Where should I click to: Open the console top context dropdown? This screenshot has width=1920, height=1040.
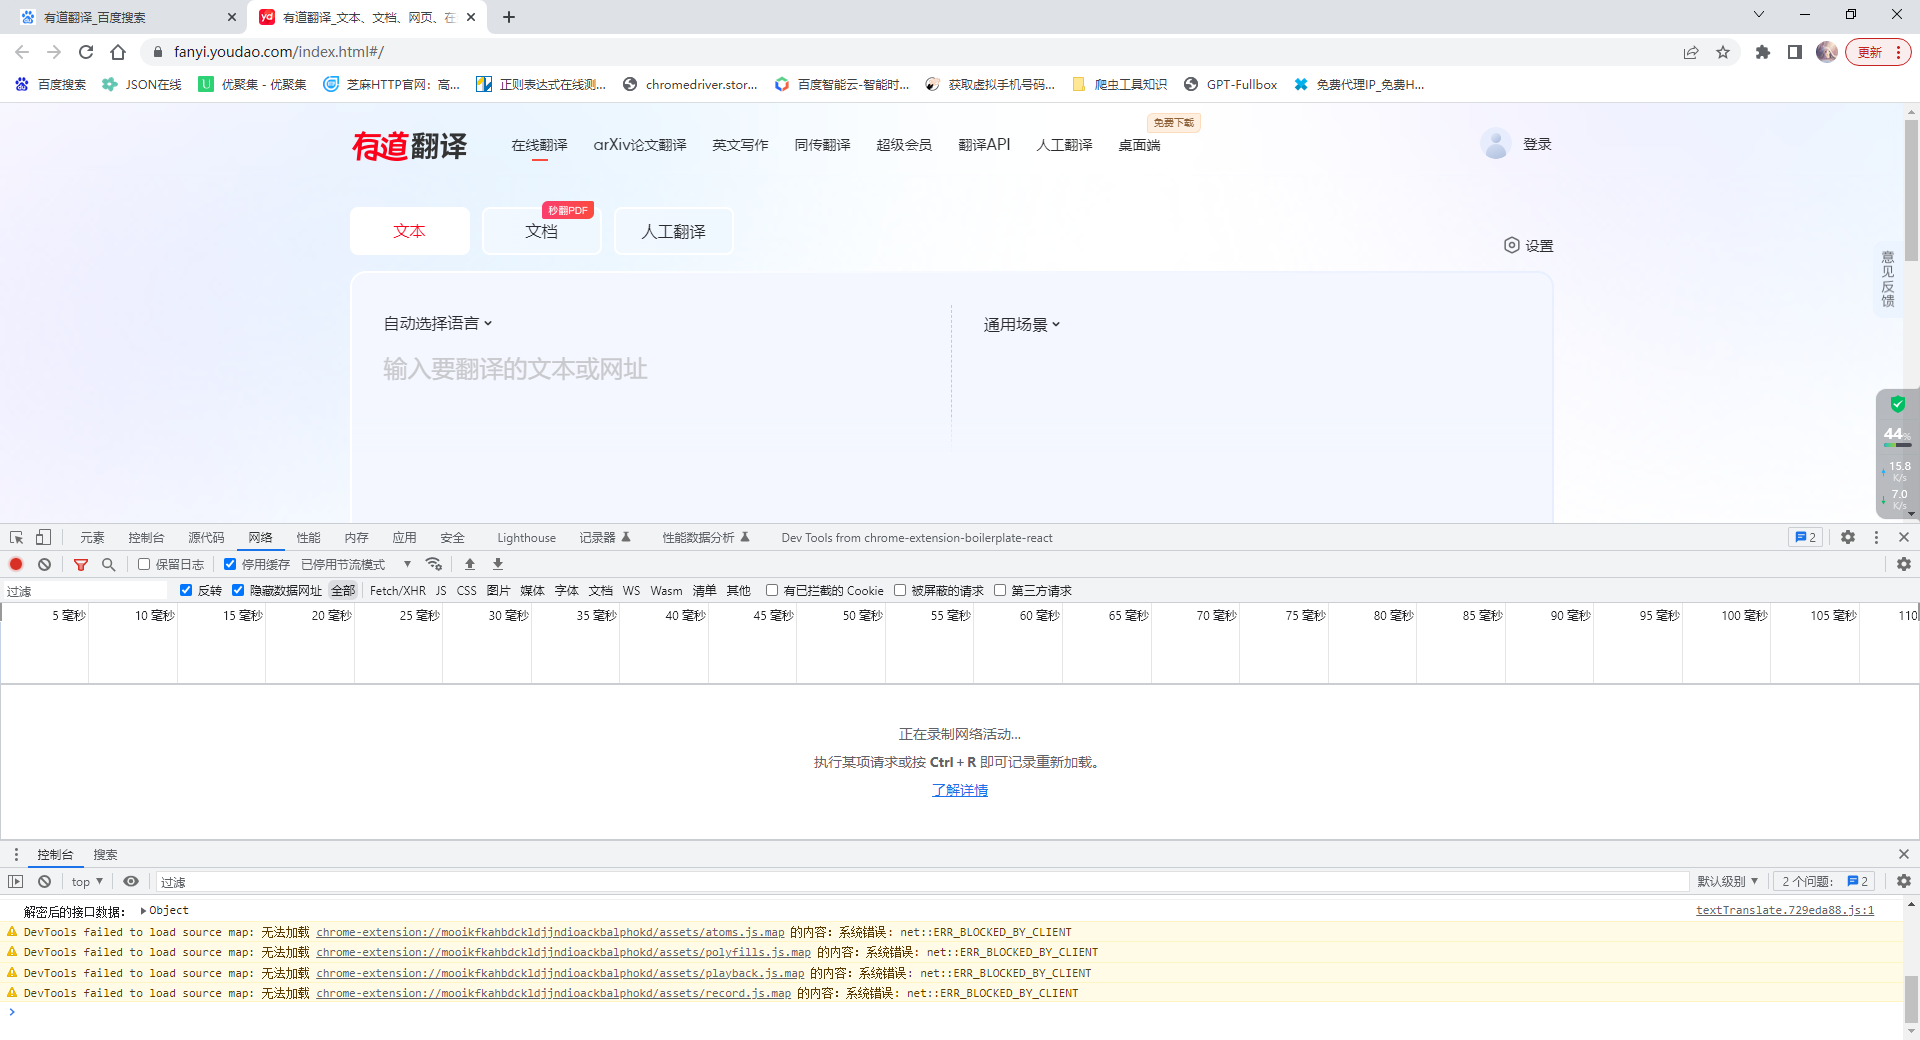pos(87,882)
